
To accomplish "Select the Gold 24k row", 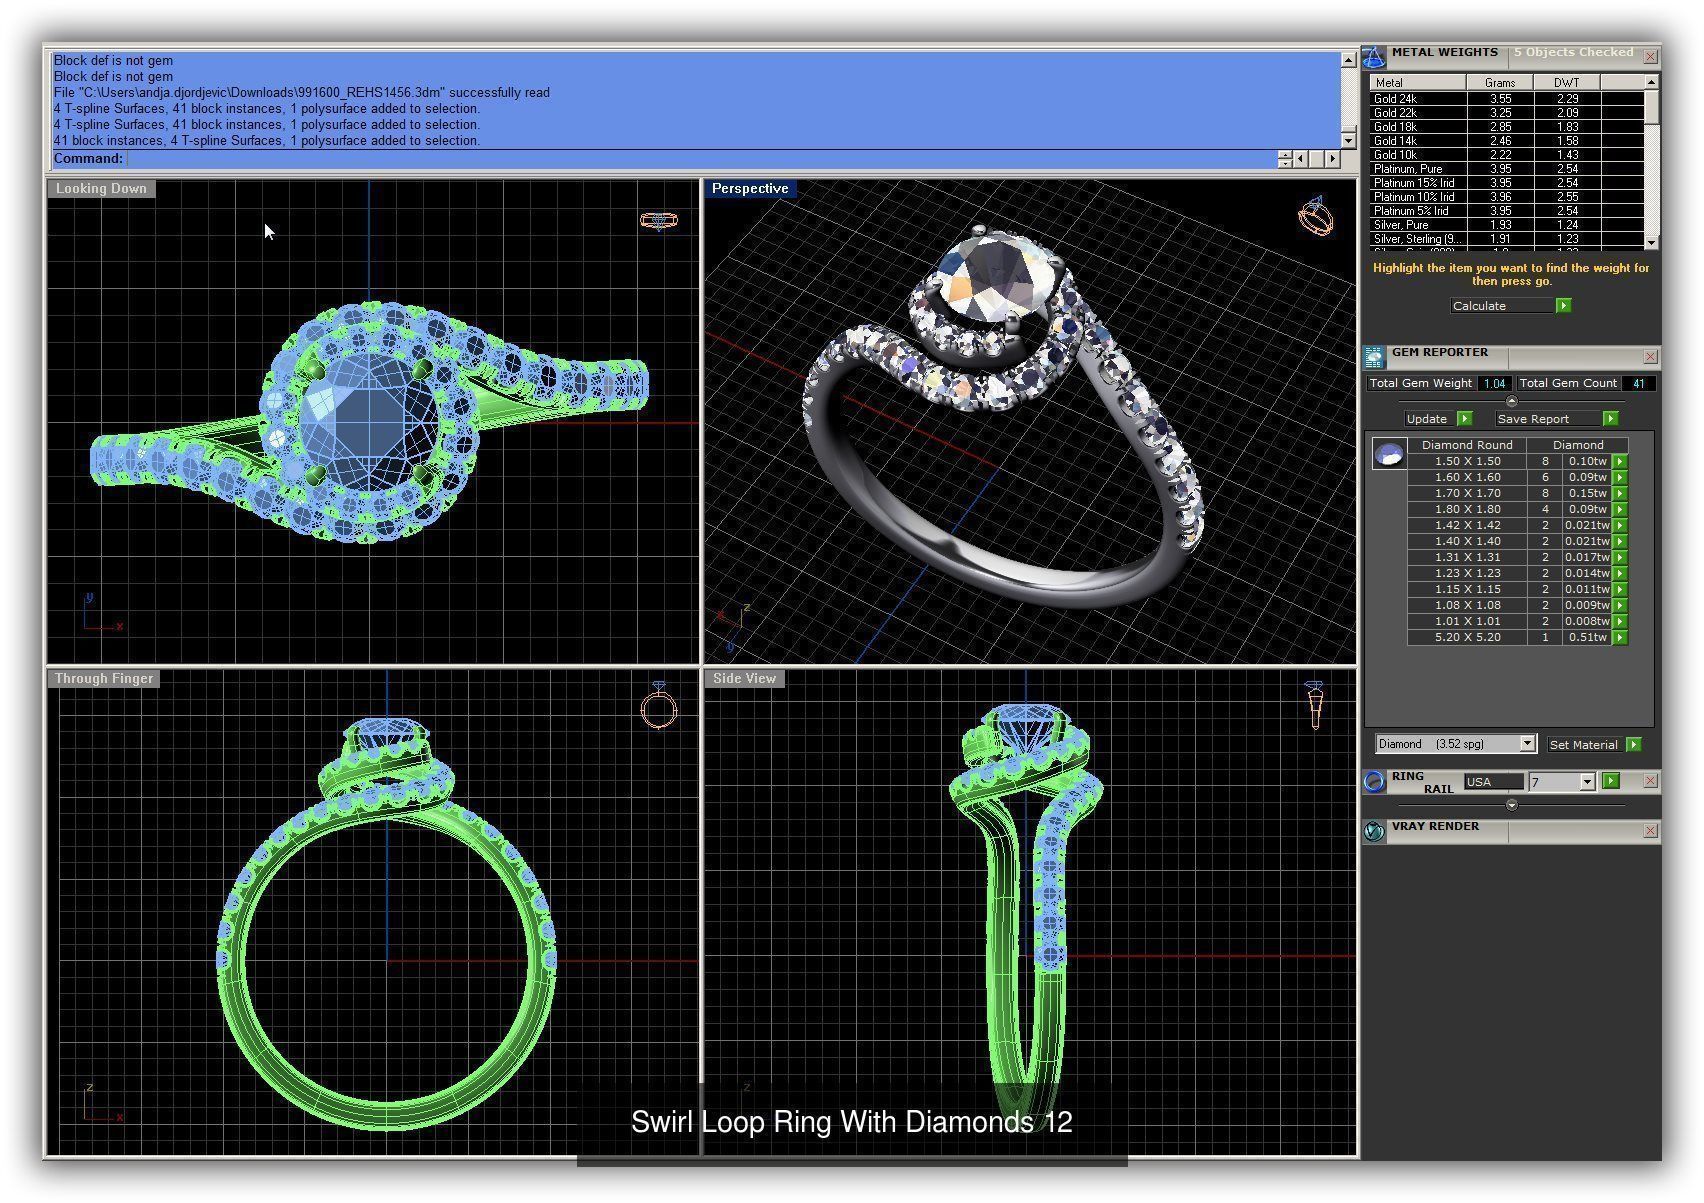I will pos(1506,99).
